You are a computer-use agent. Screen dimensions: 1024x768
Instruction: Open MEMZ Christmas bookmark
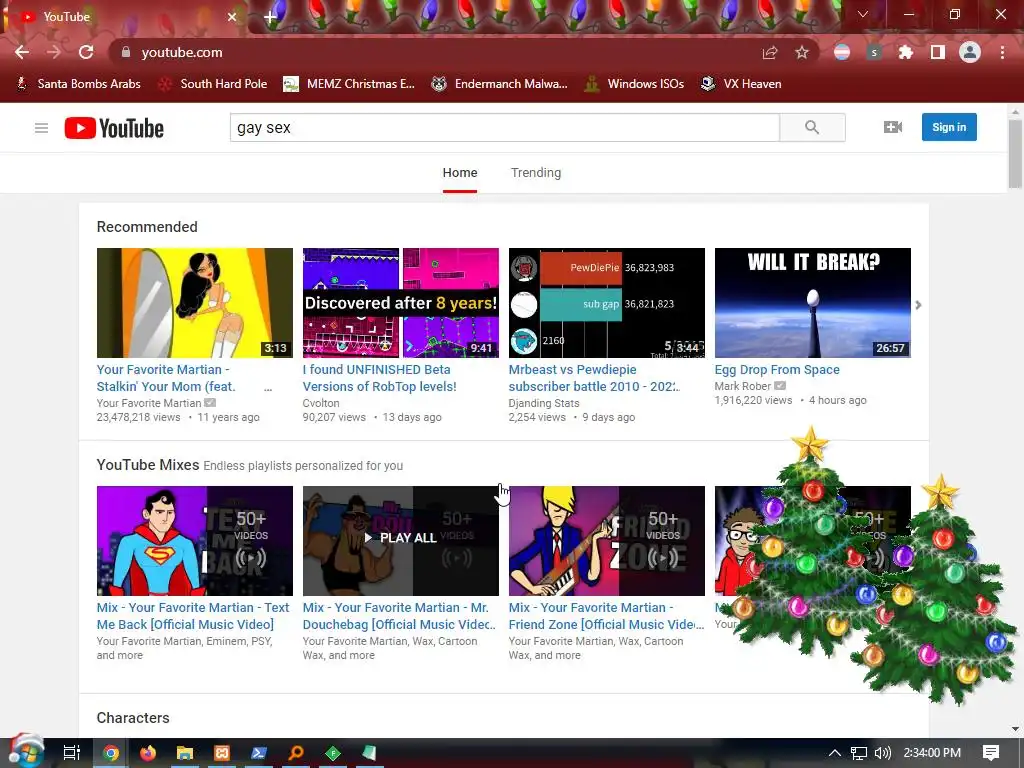point(349,84)
